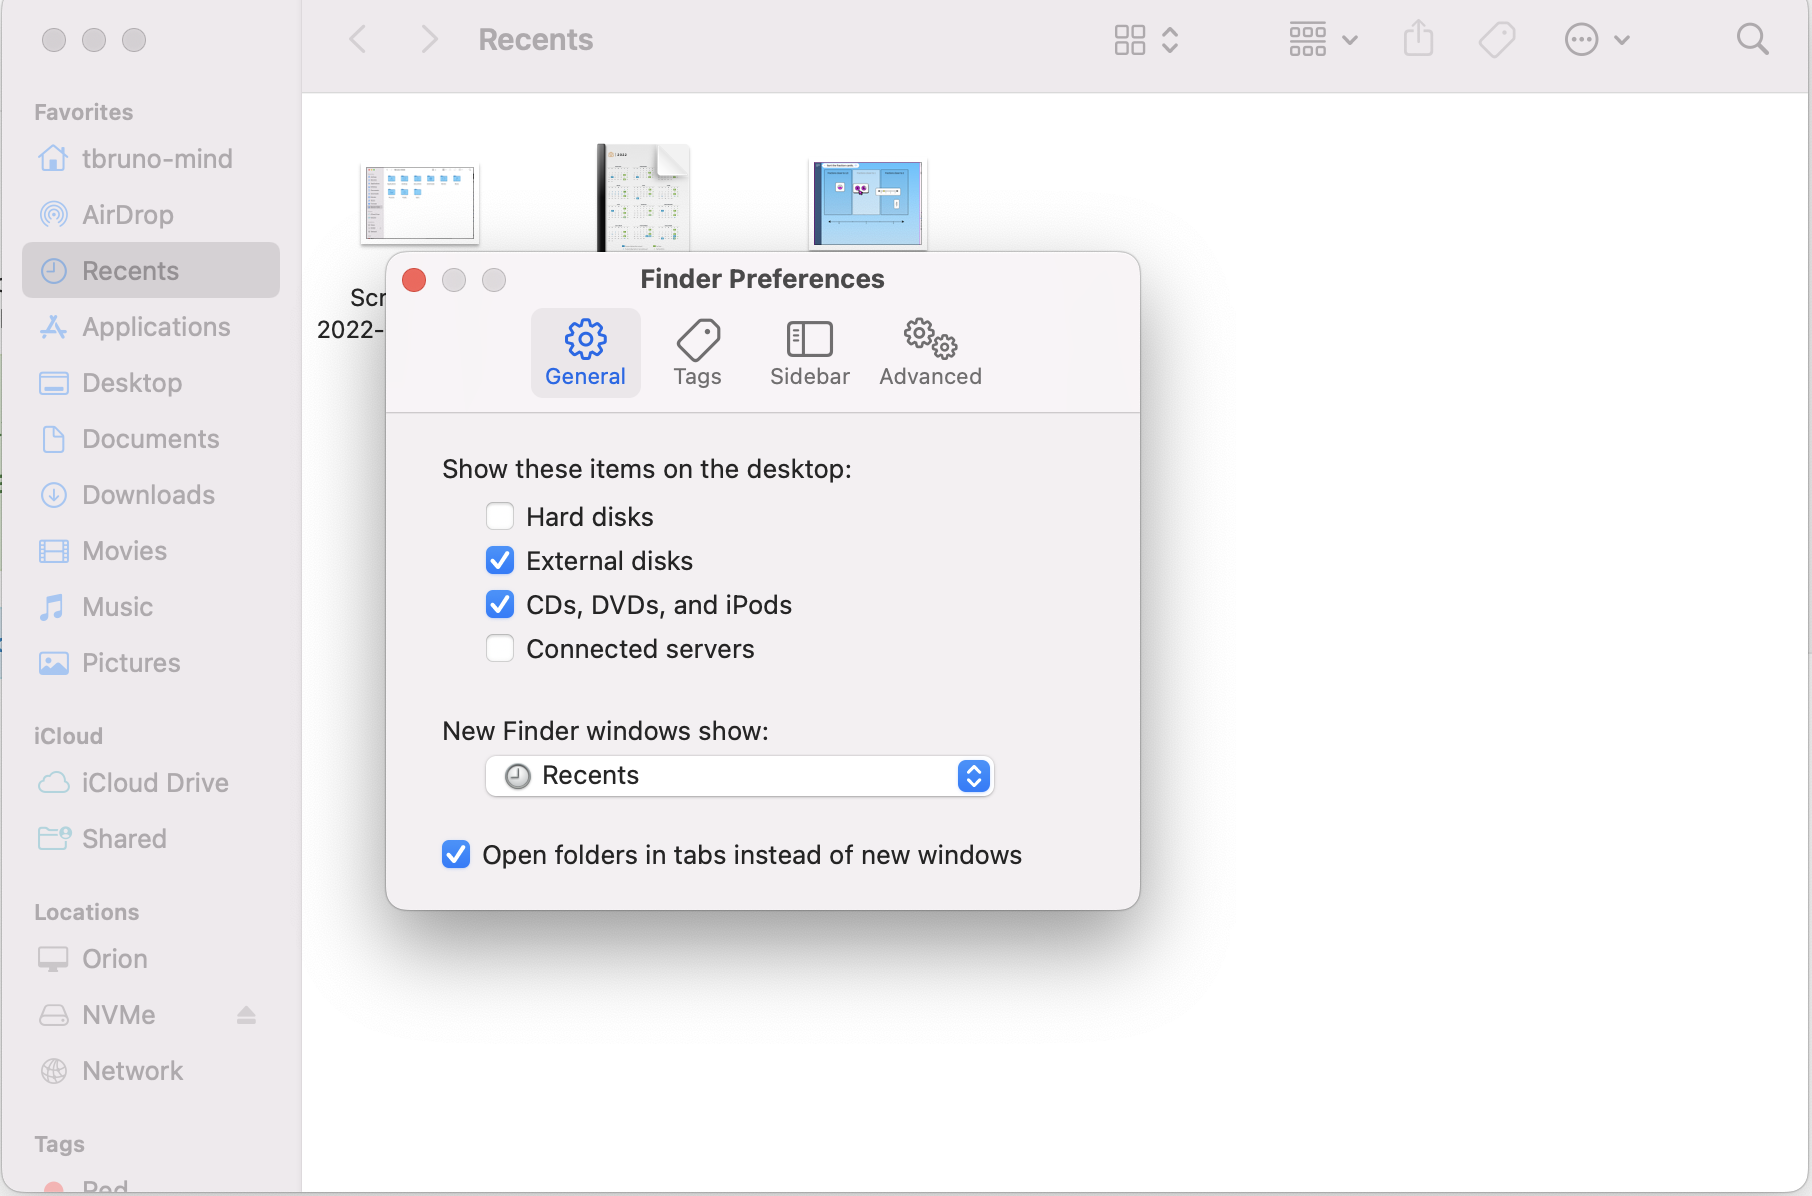Image resolution: width=1812 pixels, height=1196 pixels.
Task: Uncheck CDs, DVDs, and iPods
Action: [500, 604]
